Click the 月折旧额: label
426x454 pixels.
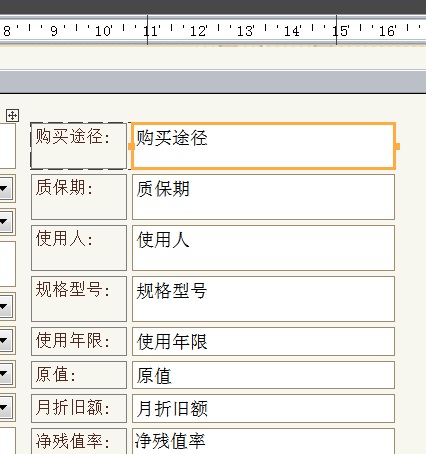79,408
